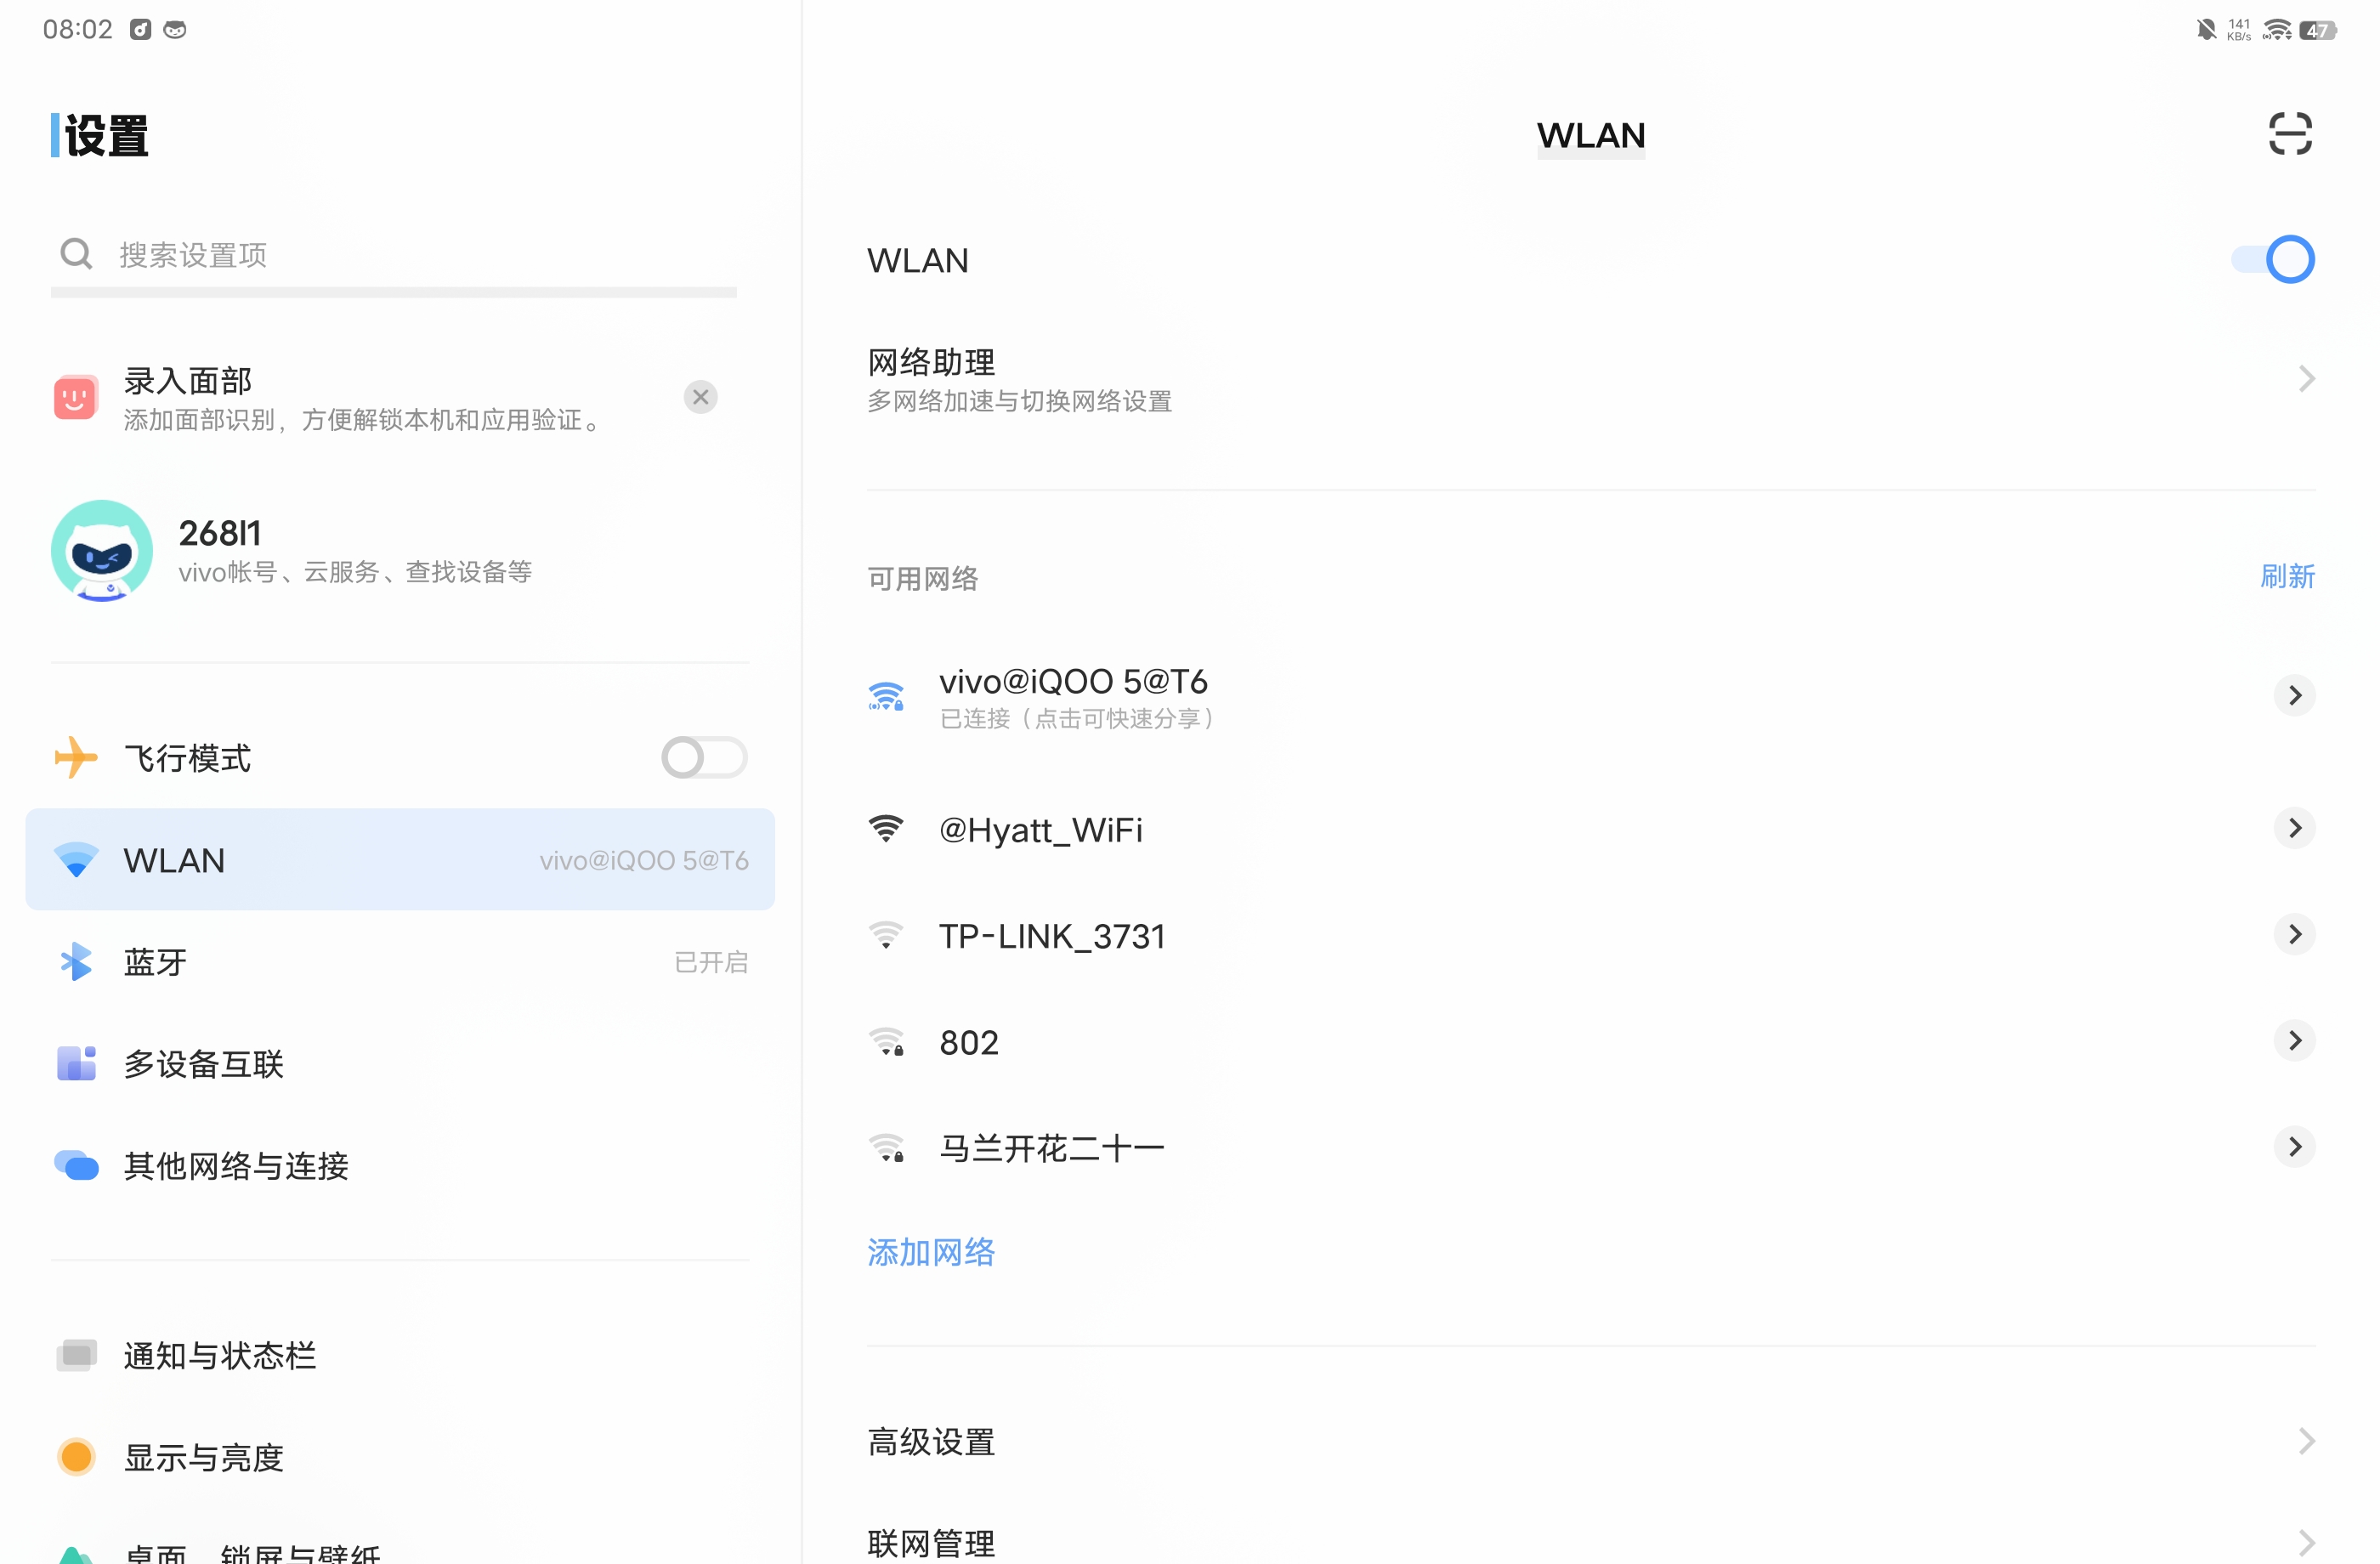Open 多设备互联 settings
Viewport: 2380px width, 1564px height.
[400, 1063]
